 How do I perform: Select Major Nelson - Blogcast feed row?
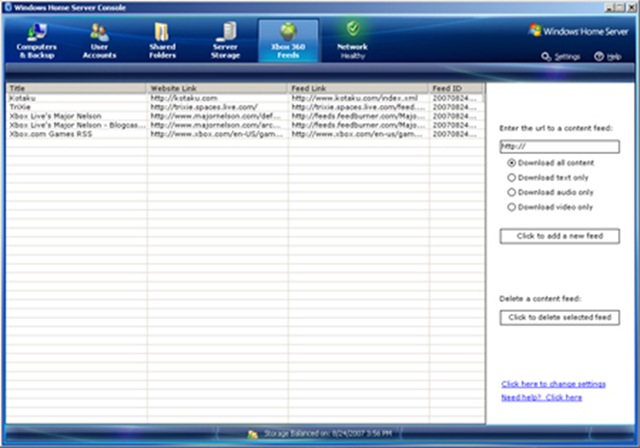click(245, 125)
